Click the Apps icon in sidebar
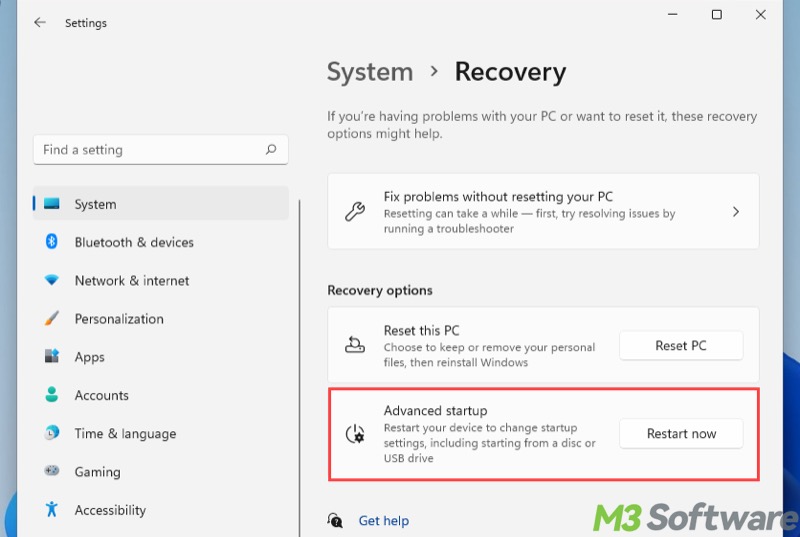This screenshot has width=800, height=537. (52, 357)
